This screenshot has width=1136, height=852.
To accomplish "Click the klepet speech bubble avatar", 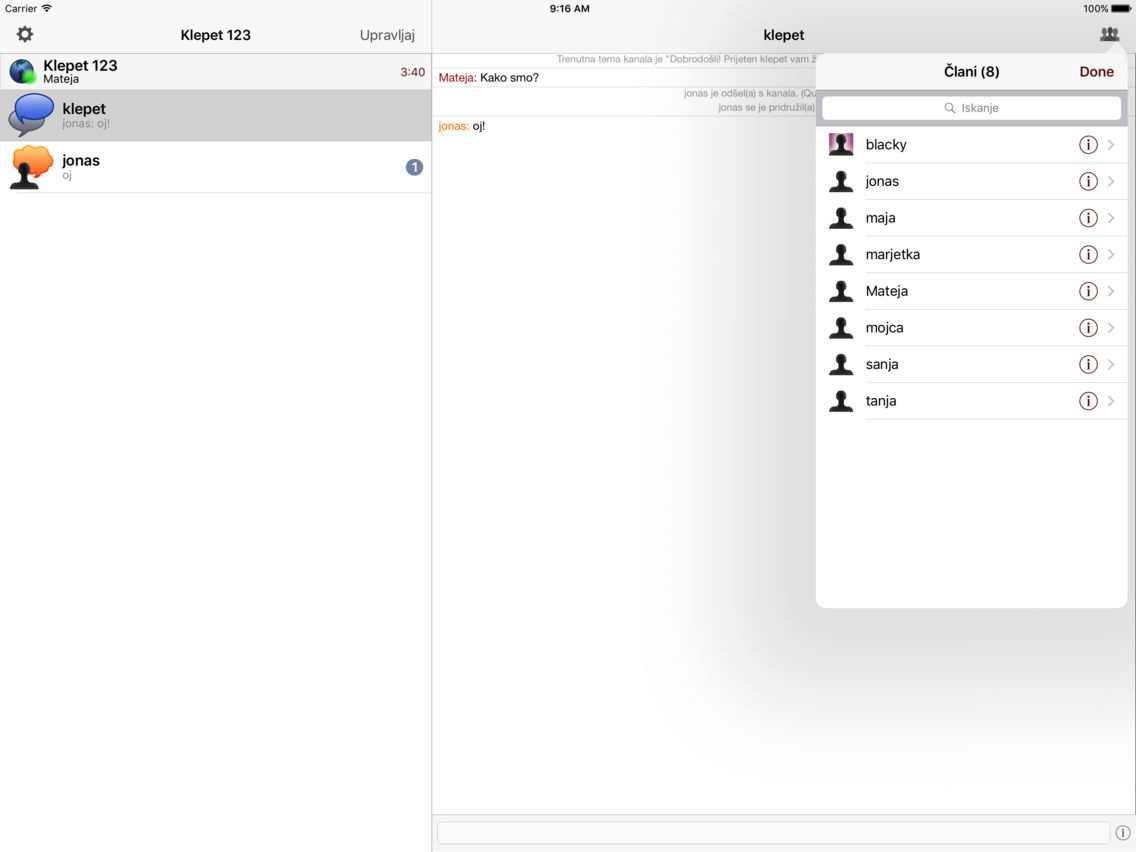I will (30, 115).
